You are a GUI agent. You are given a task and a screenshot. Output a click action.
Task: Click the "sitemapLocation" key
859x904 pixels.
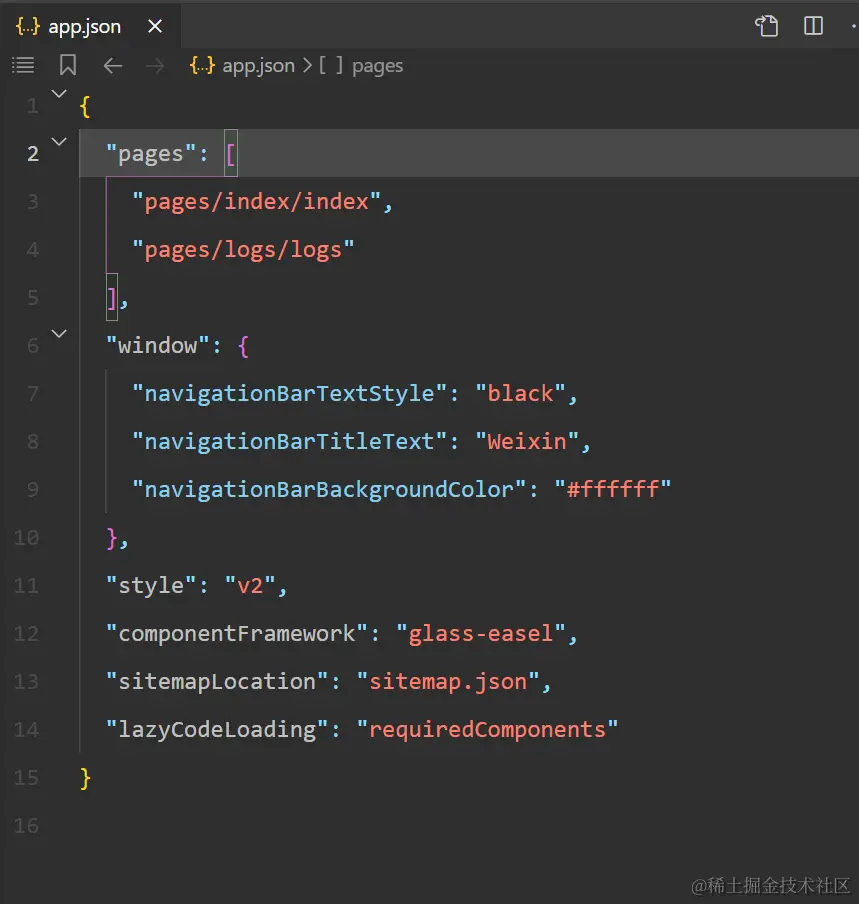pos(217,681)
